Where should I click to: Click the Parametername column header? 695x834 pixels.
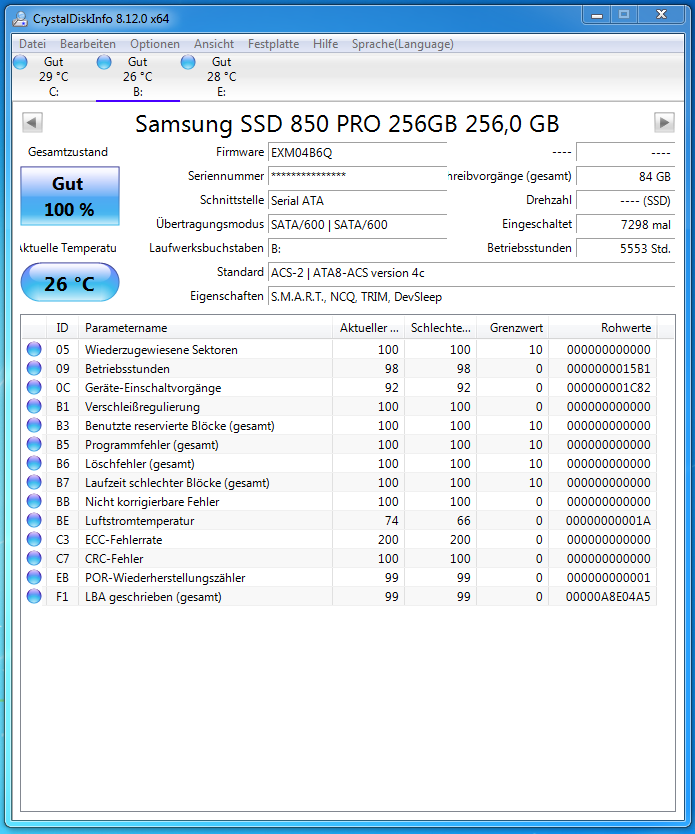205,328
